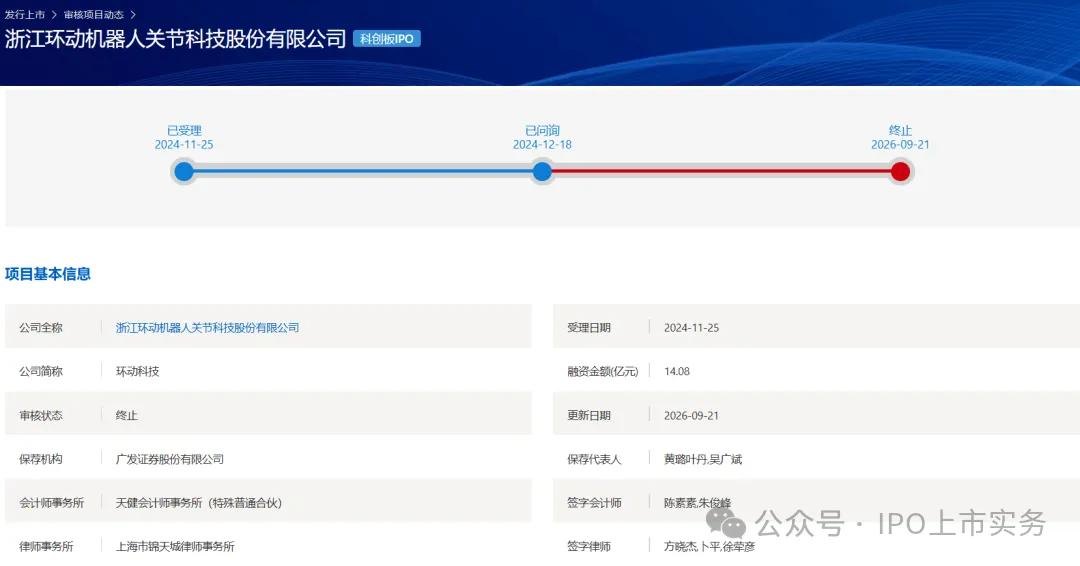The width and height of the screenshot is (1080, 566).
Task: Click the 融资金额(亿元) field label
Action: coord(603,371)
